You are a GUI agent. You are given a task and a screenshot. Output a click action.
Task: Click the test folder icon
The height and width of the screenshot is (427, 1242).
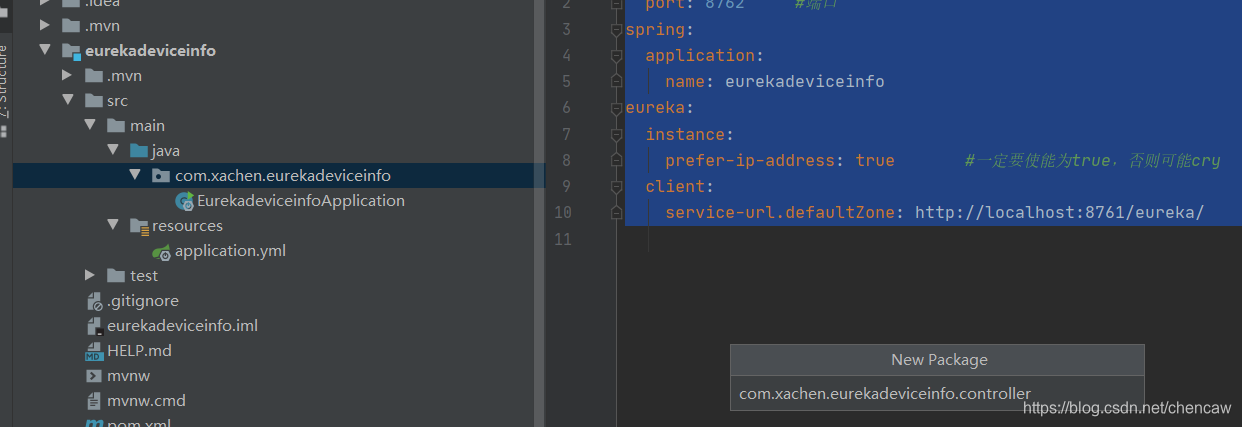(116, 275)
